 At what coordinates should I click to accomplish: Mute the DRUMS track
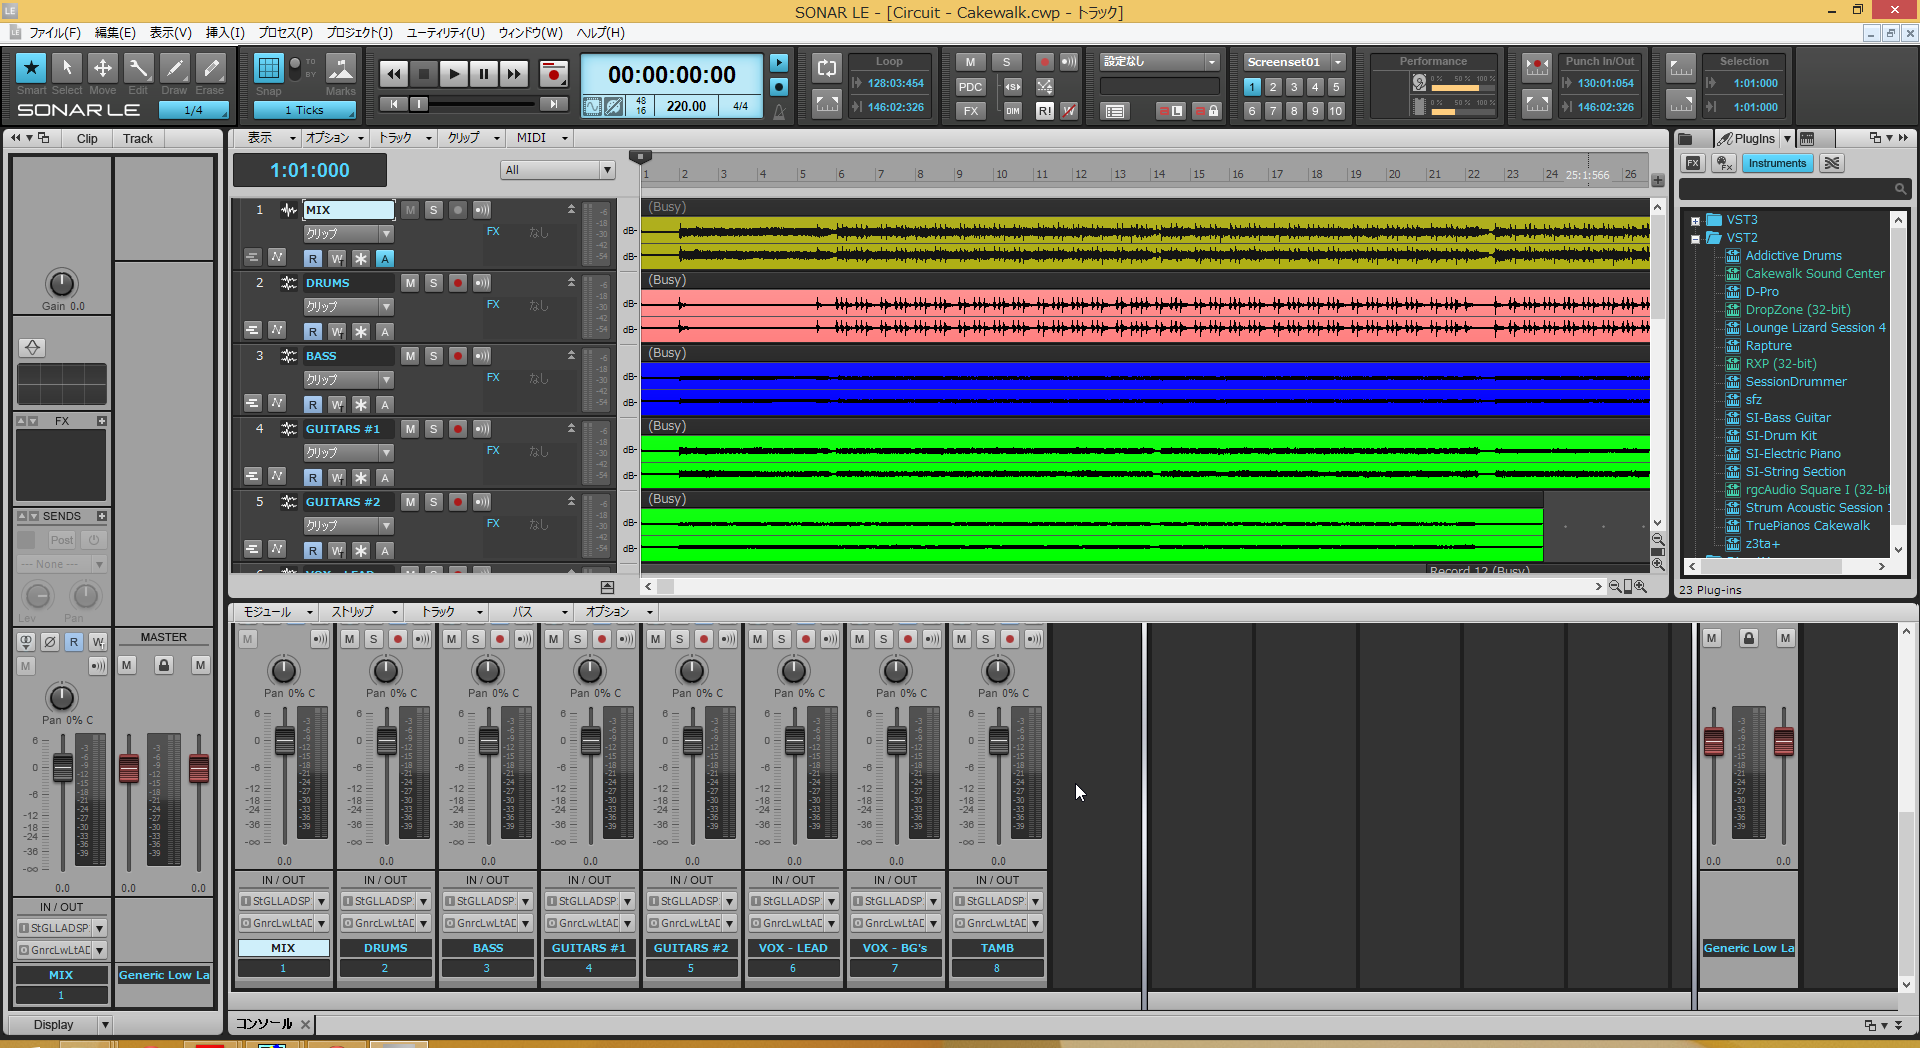(x=410, y=283)
